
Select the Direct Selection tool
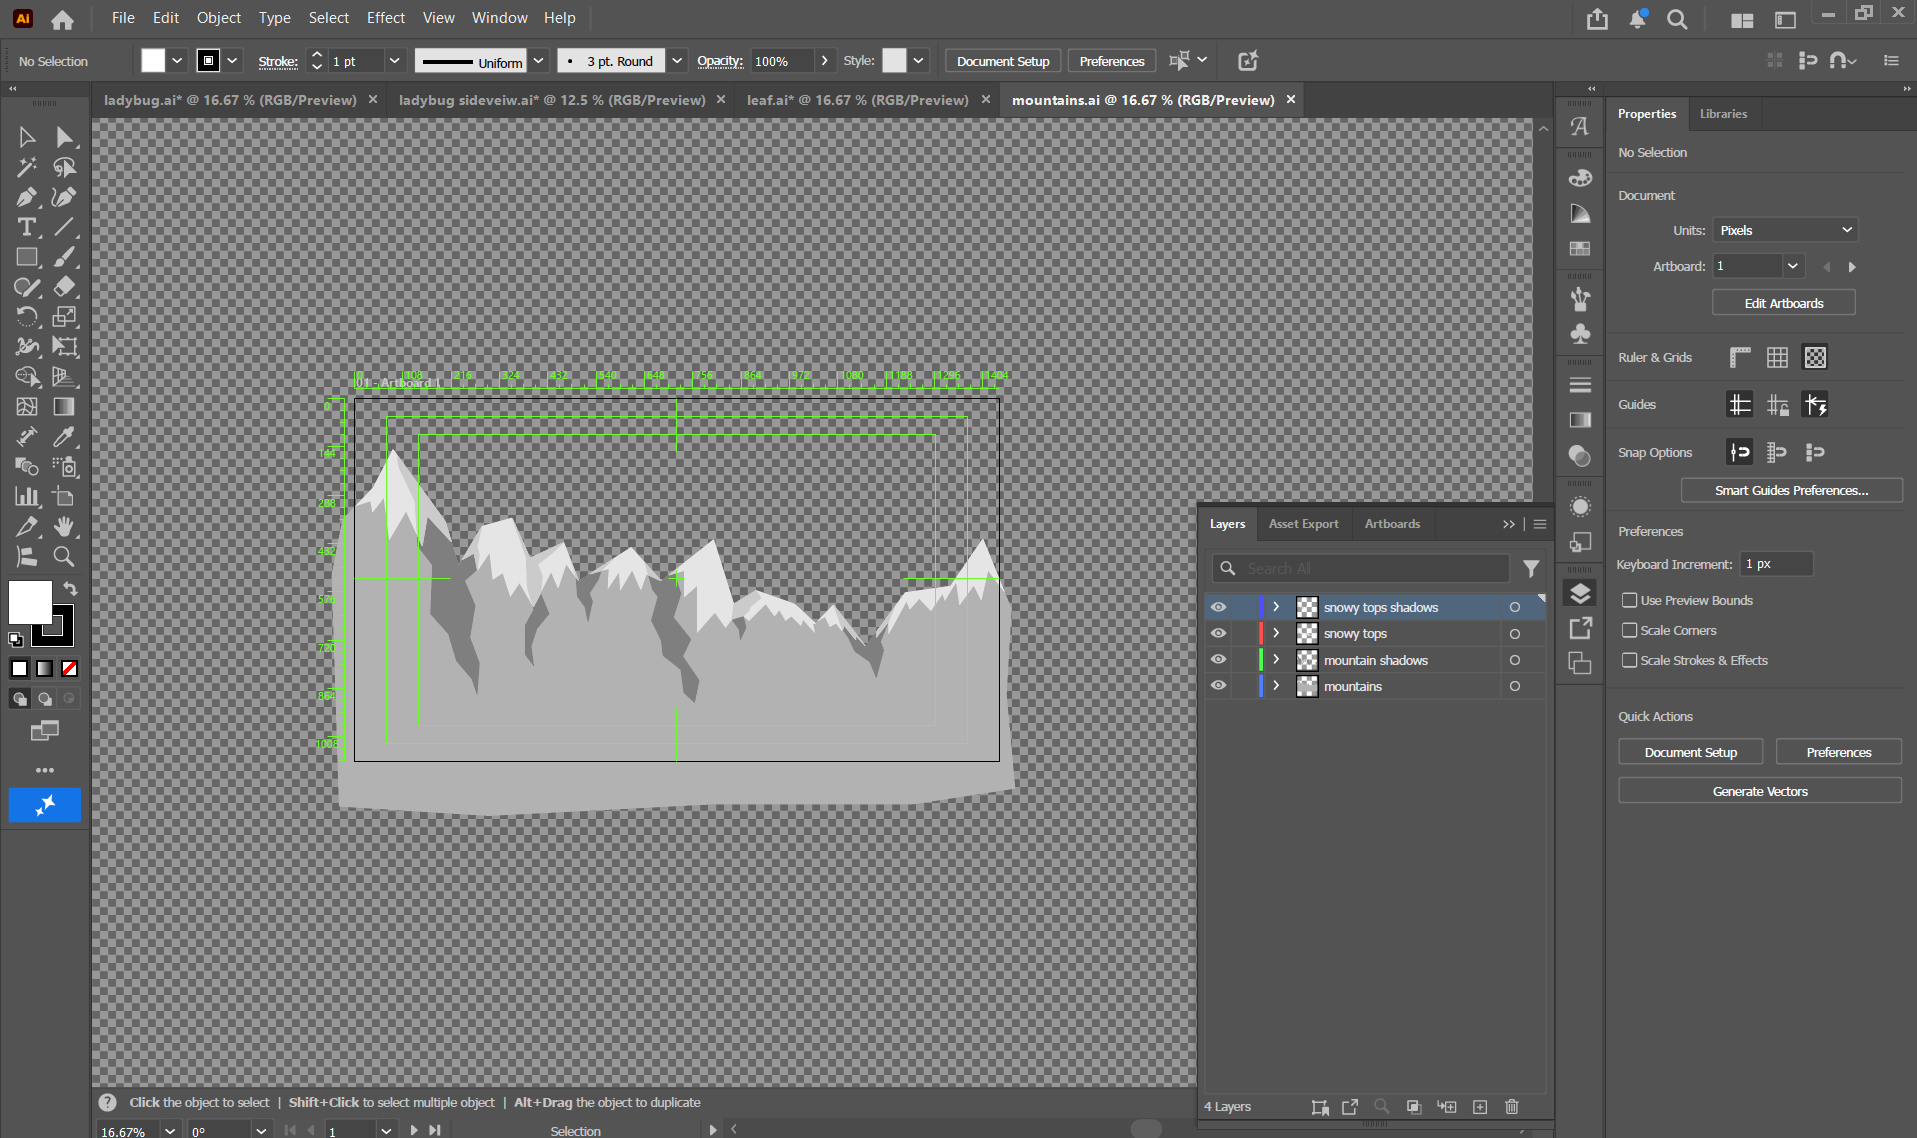[64, 137]
